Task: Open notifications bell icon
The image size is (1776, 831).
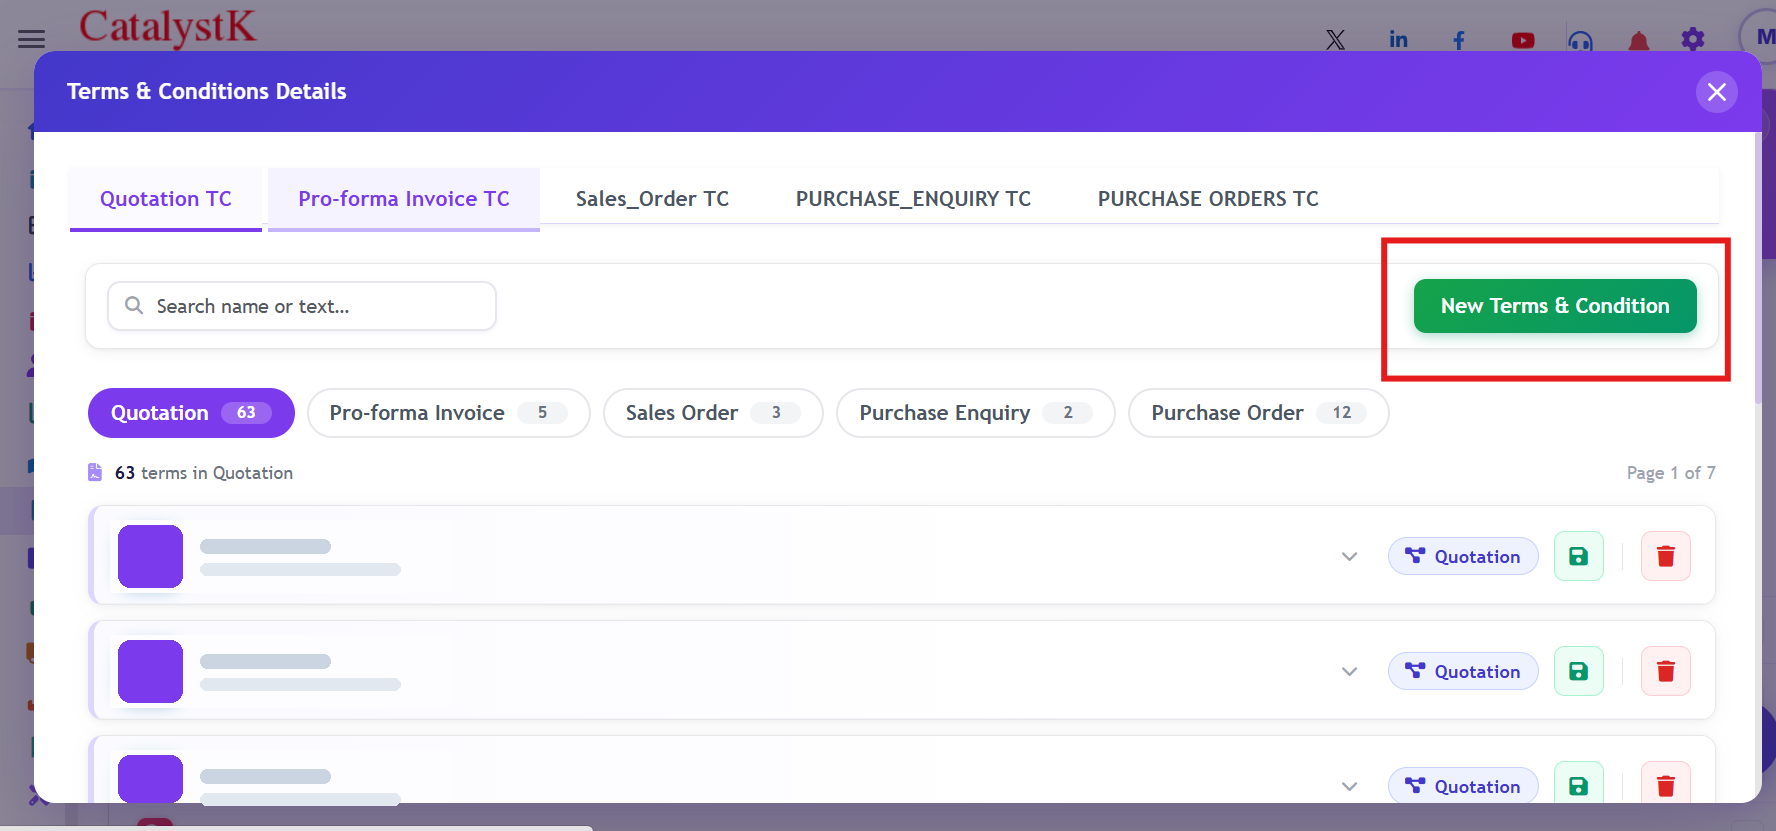Action: tap(1638, 41)
